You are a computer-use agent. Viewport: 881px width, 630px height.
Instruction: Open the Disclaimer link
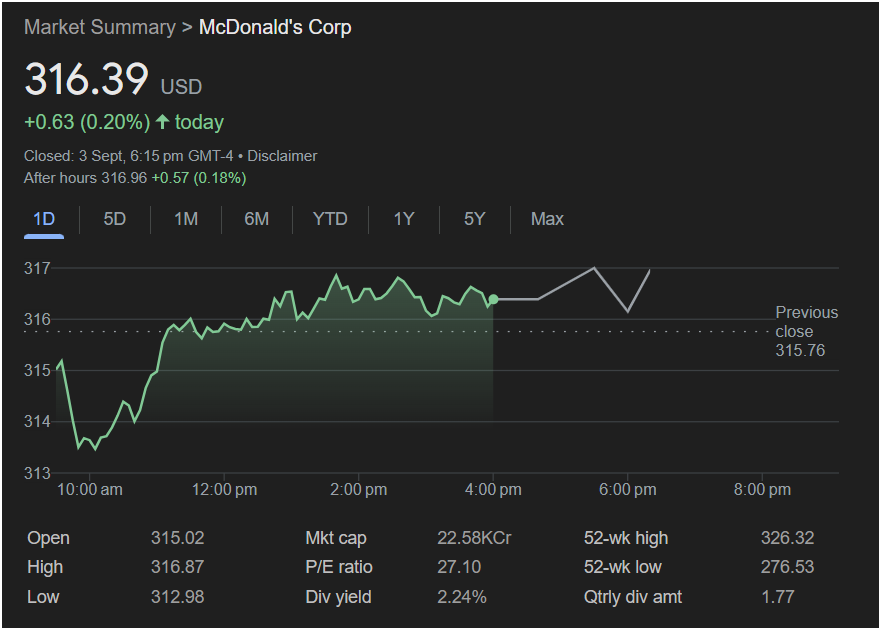282,156
